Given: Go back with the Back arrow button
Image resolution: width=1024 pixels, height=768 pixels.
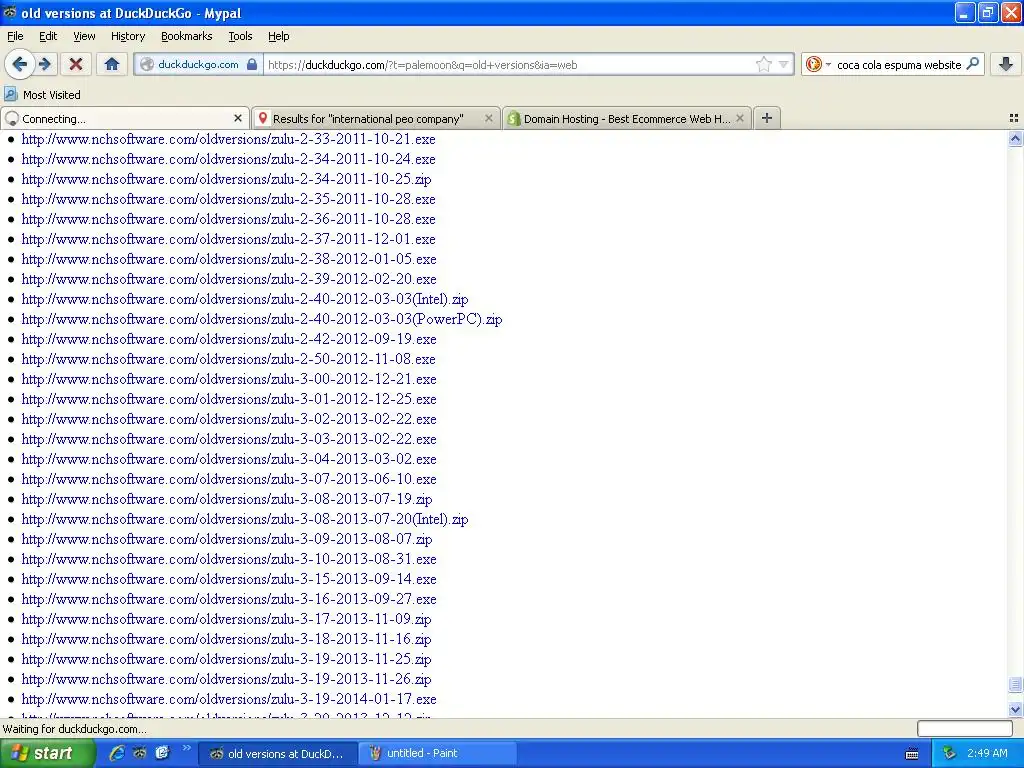Looking at the screenshot, I should click(x=19, y=64).
